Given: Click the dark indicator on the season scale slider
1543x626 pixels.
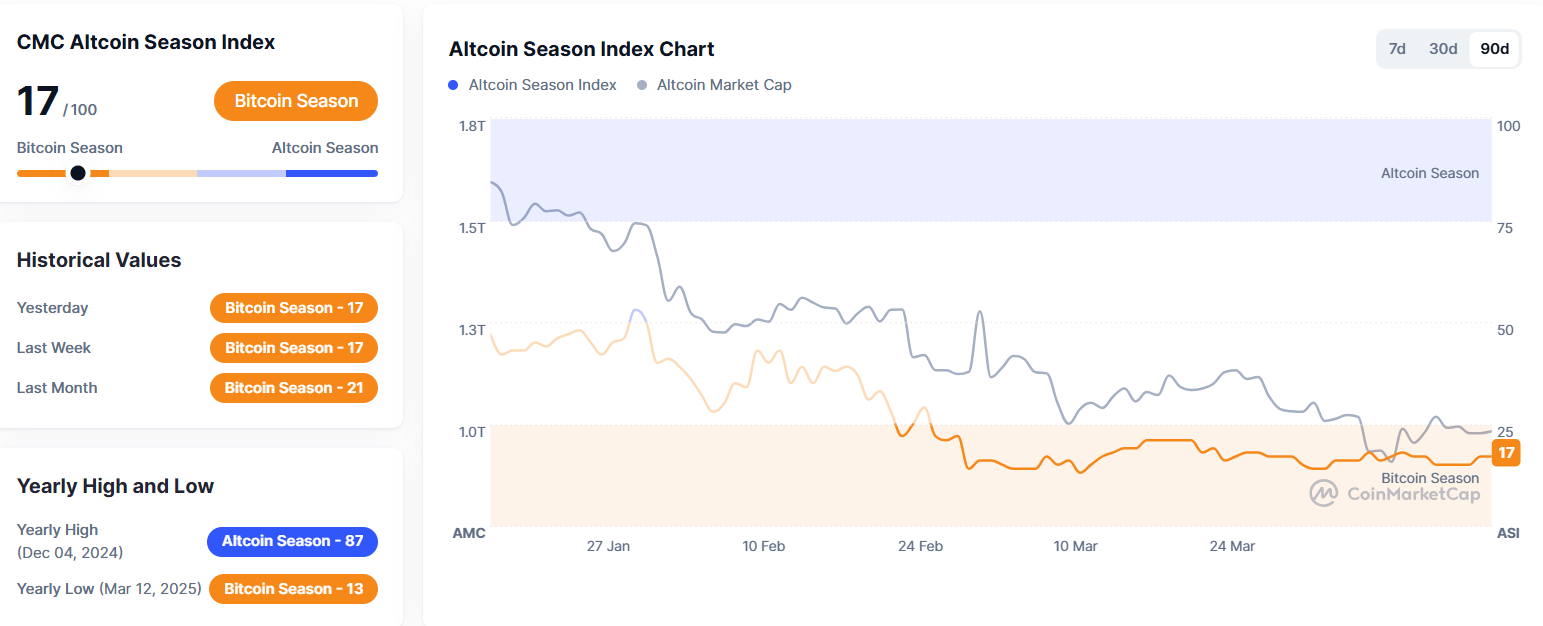Looking at the screenshot, I should (78, 172).
